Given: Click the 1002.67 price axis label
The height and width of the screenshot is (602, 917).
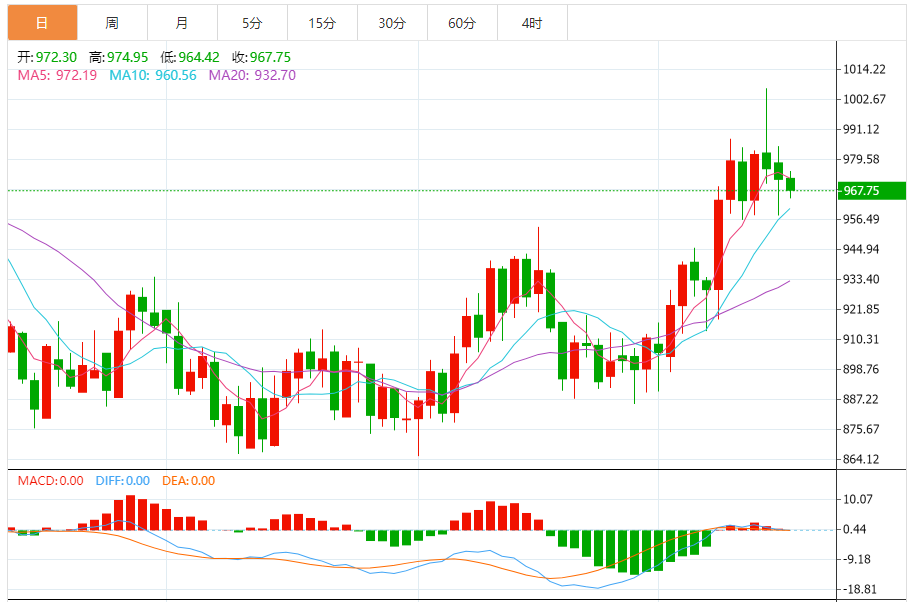Looking at the screenshot, I should [864, 99].
